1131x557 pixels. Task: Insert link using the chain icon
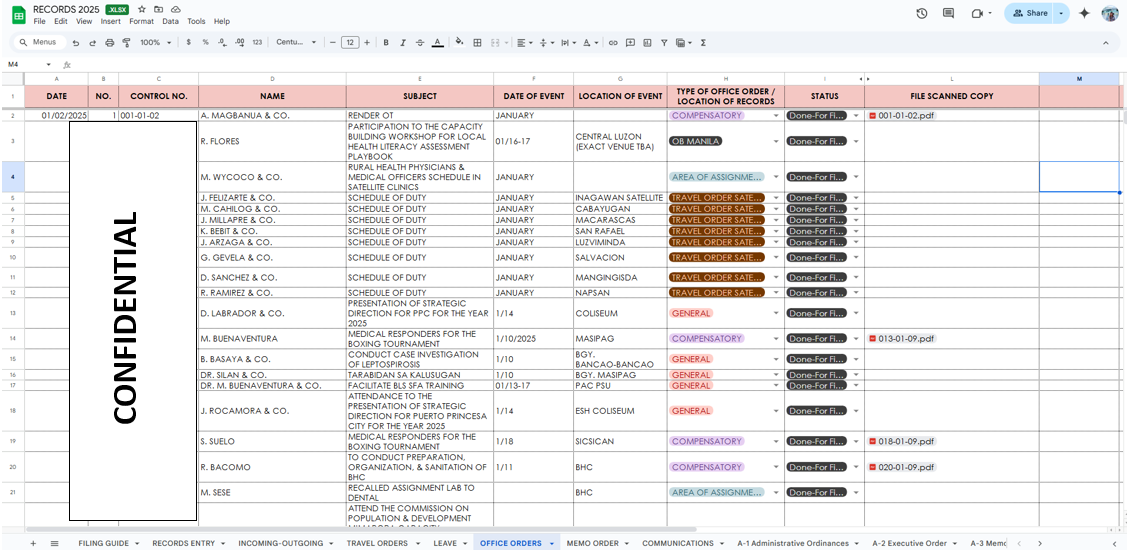pyautogui.click(x=613, y=43)
